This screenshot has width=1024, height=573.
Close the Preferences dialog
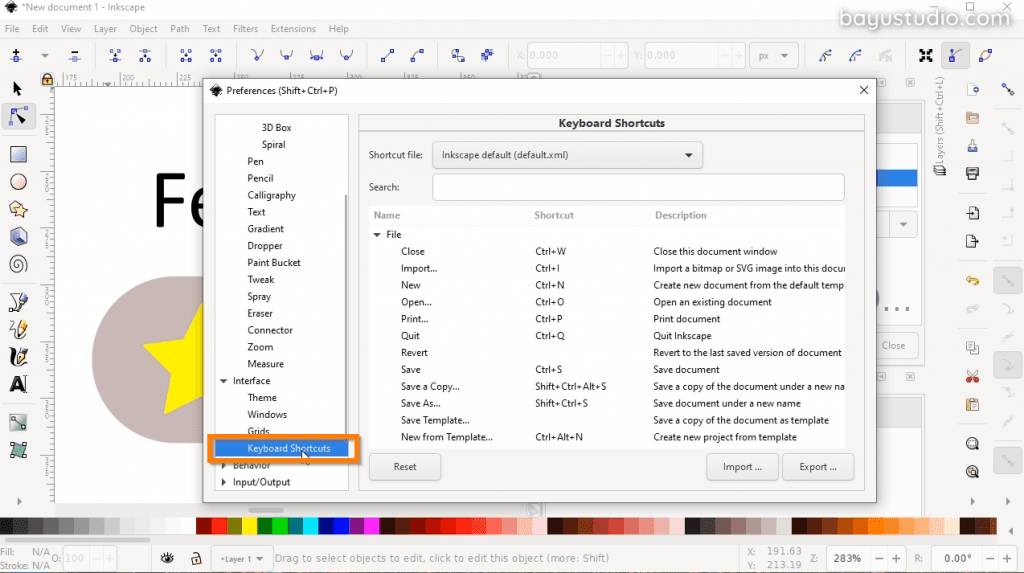pos(863,90)
